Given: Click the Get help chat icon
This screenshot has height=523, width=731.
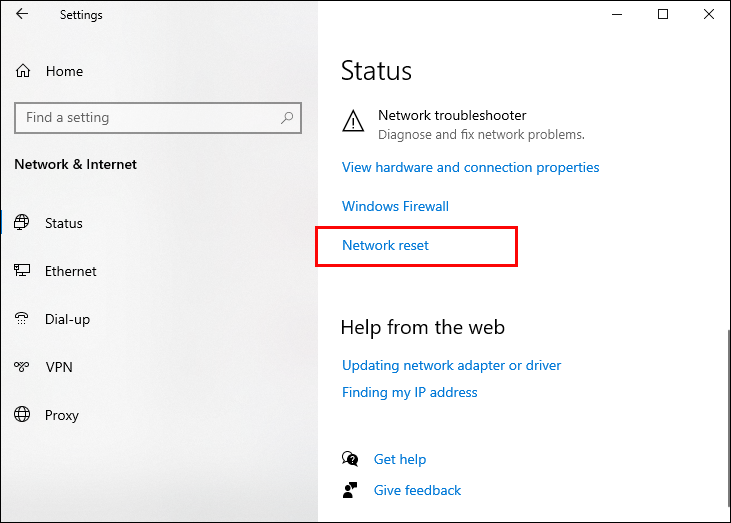Looking at the screenshot, I should click(x=350, y=459).
